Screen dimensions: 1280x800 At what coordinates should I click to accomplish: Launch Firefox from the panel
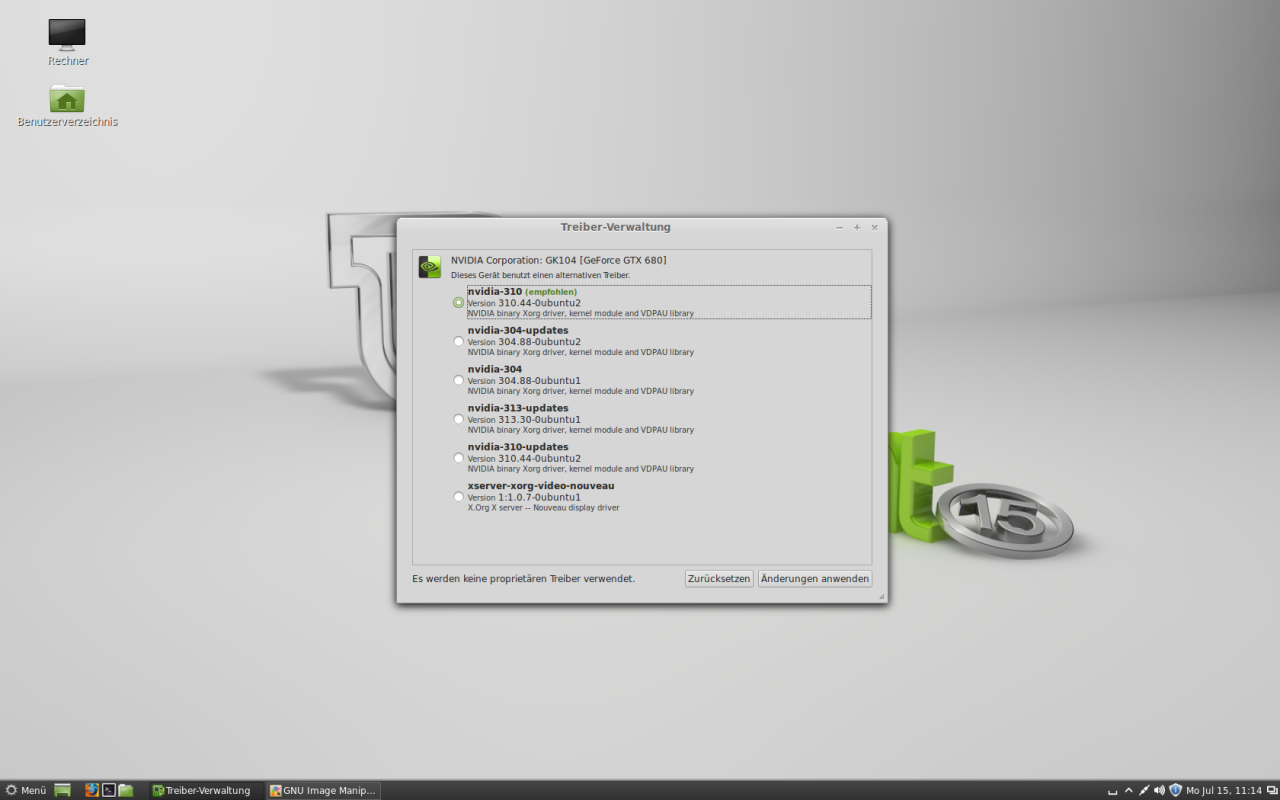[x=92, y=790]
